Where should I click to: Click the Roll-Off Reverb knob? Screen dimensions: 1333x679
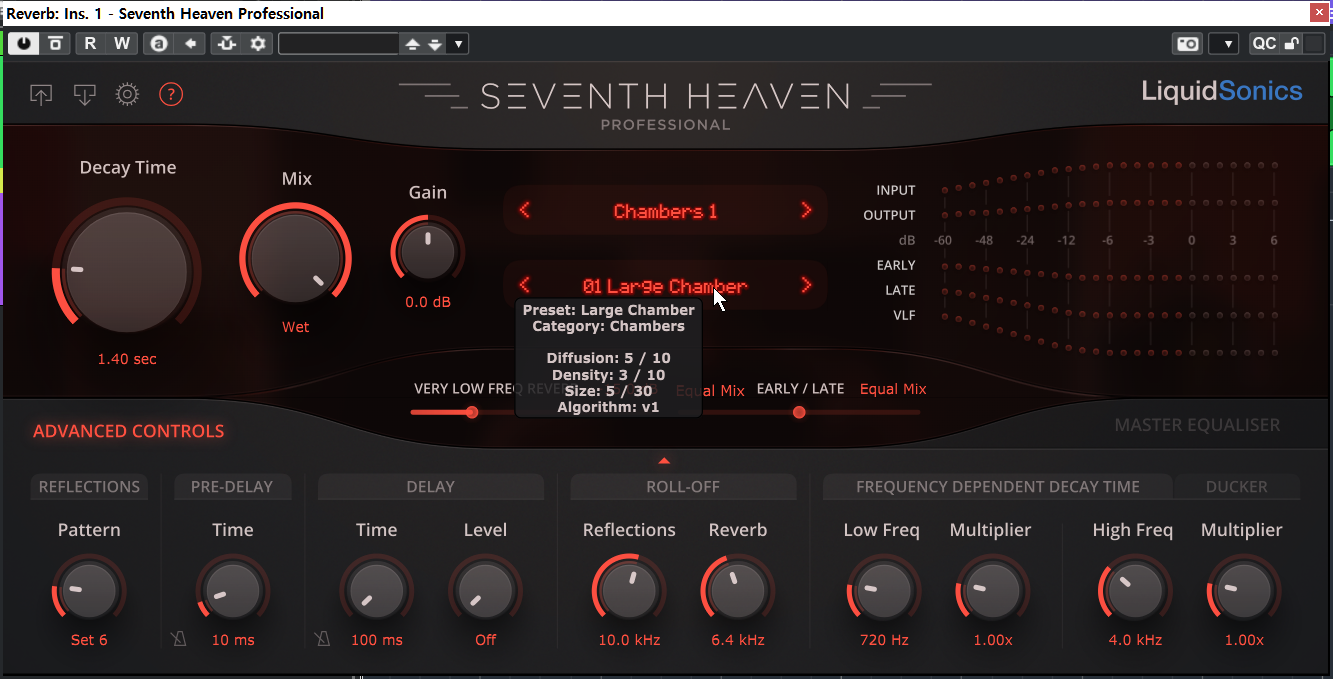point(738,590)
